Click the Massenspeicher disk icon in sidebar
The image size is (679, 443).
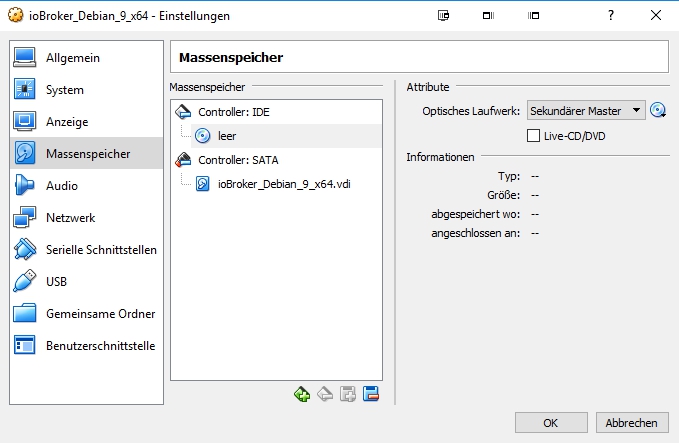25,153
